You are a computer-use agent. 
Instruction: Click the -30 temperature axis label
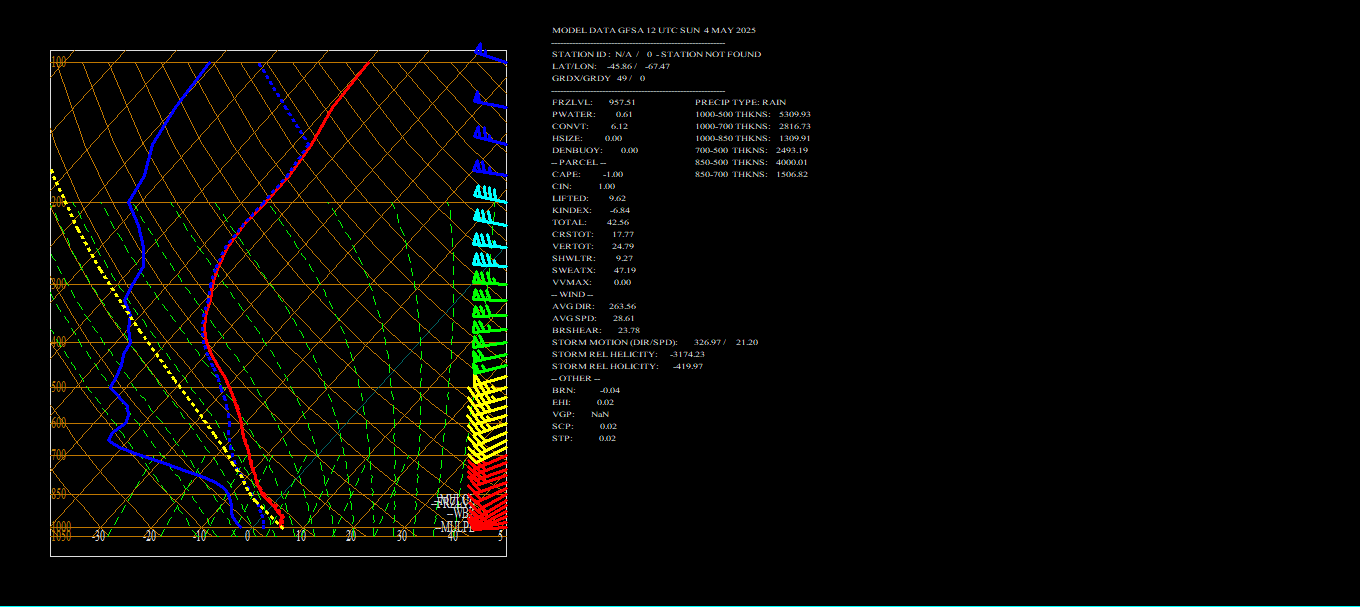98,536
